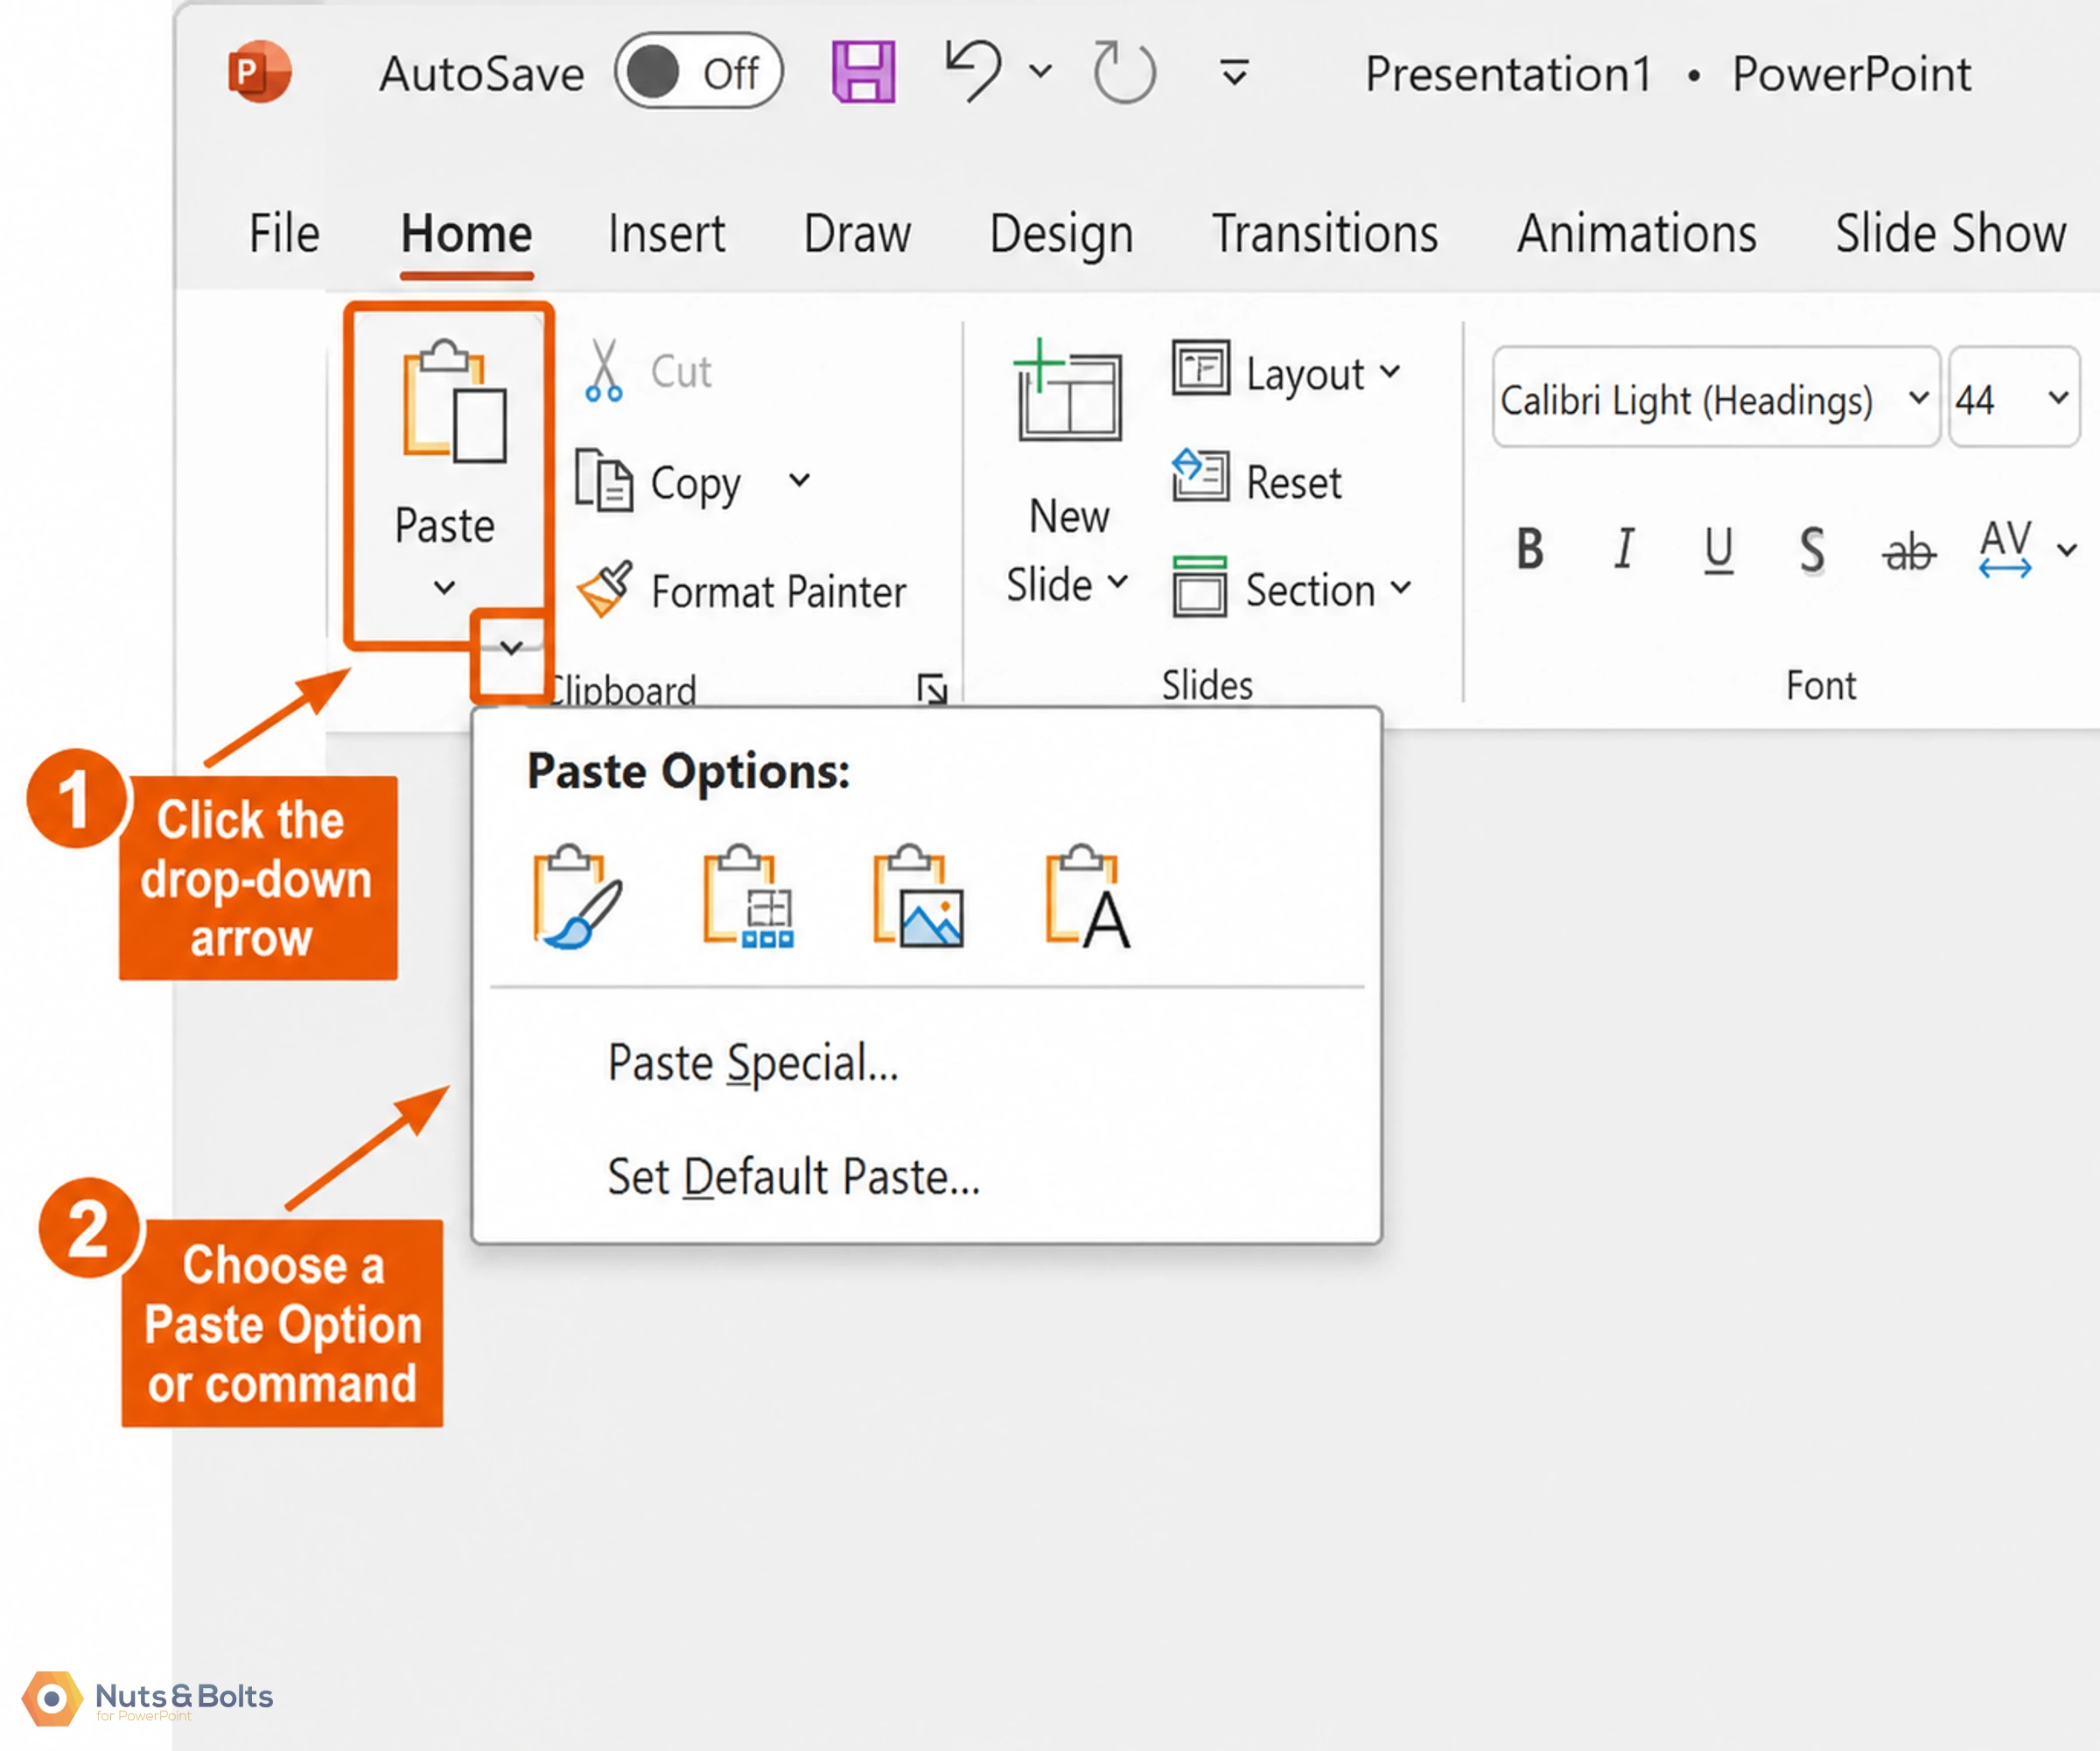Toggle Bold formatting
Screen dimensions: 2100x1751
(1529, 549)
